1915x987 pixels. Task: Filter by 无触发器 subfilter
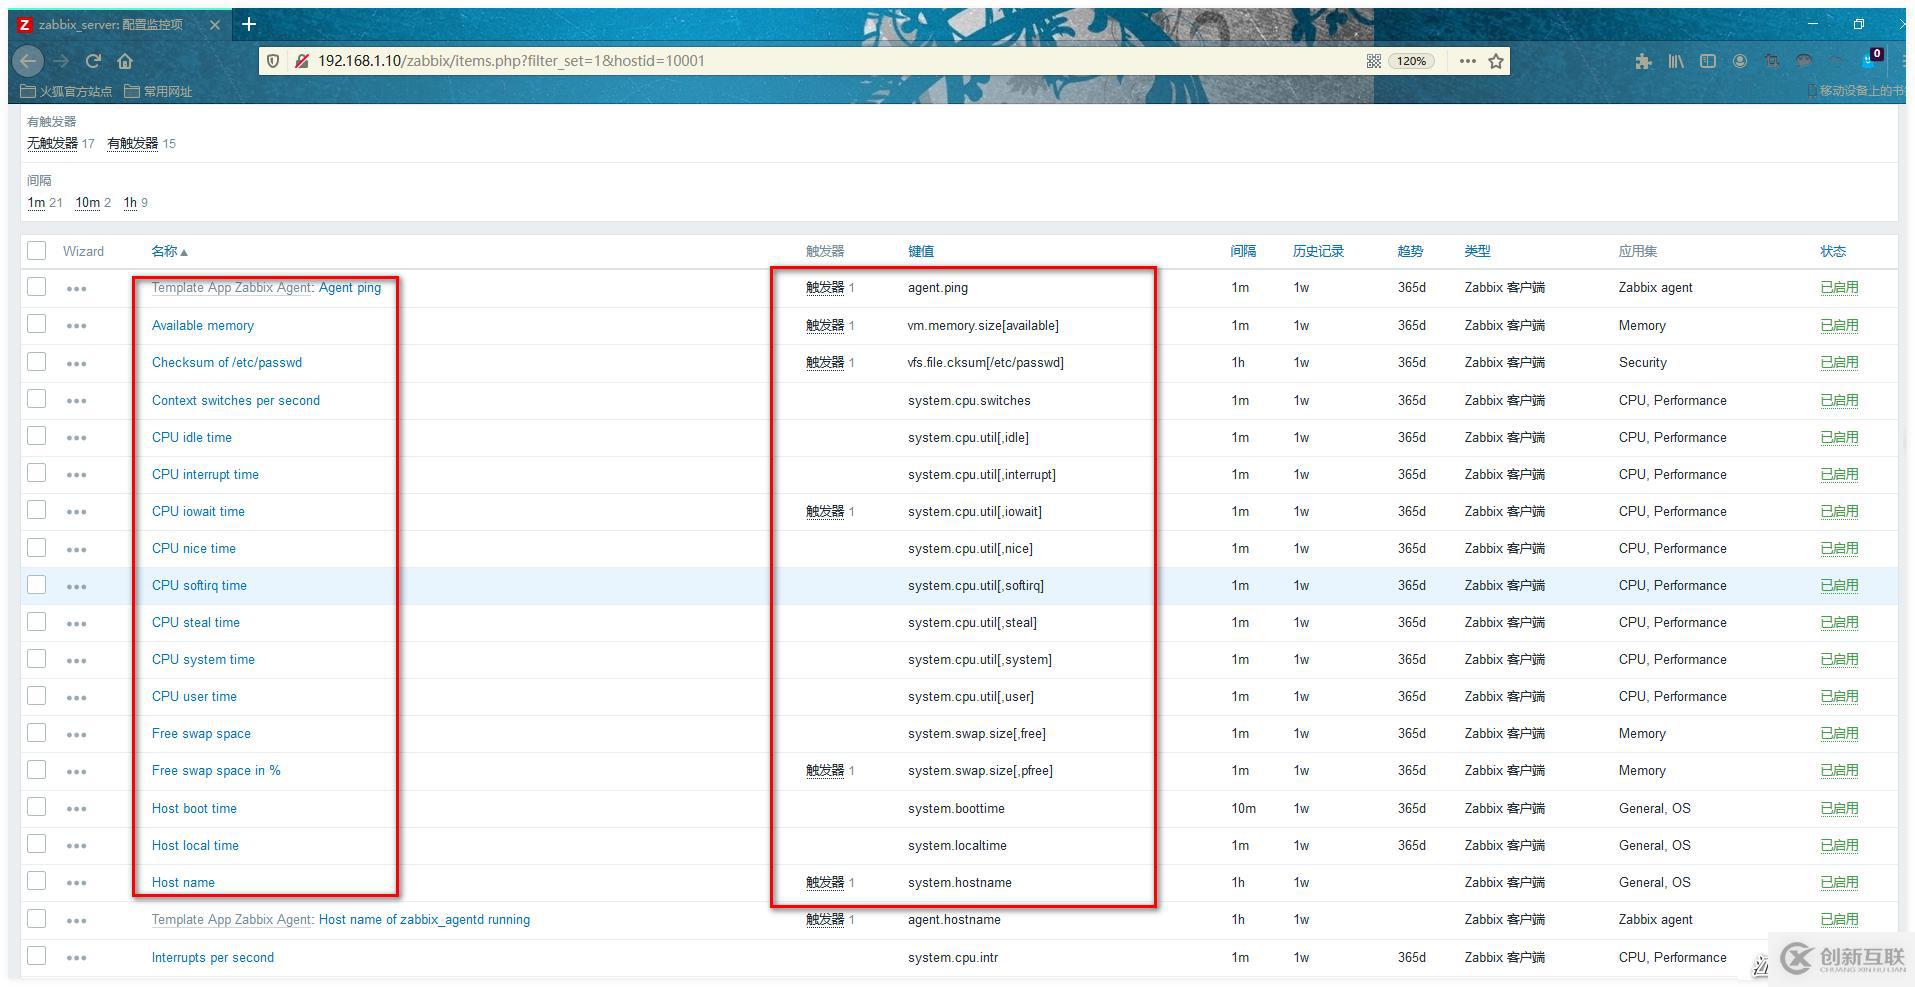(x=52, y=143)
